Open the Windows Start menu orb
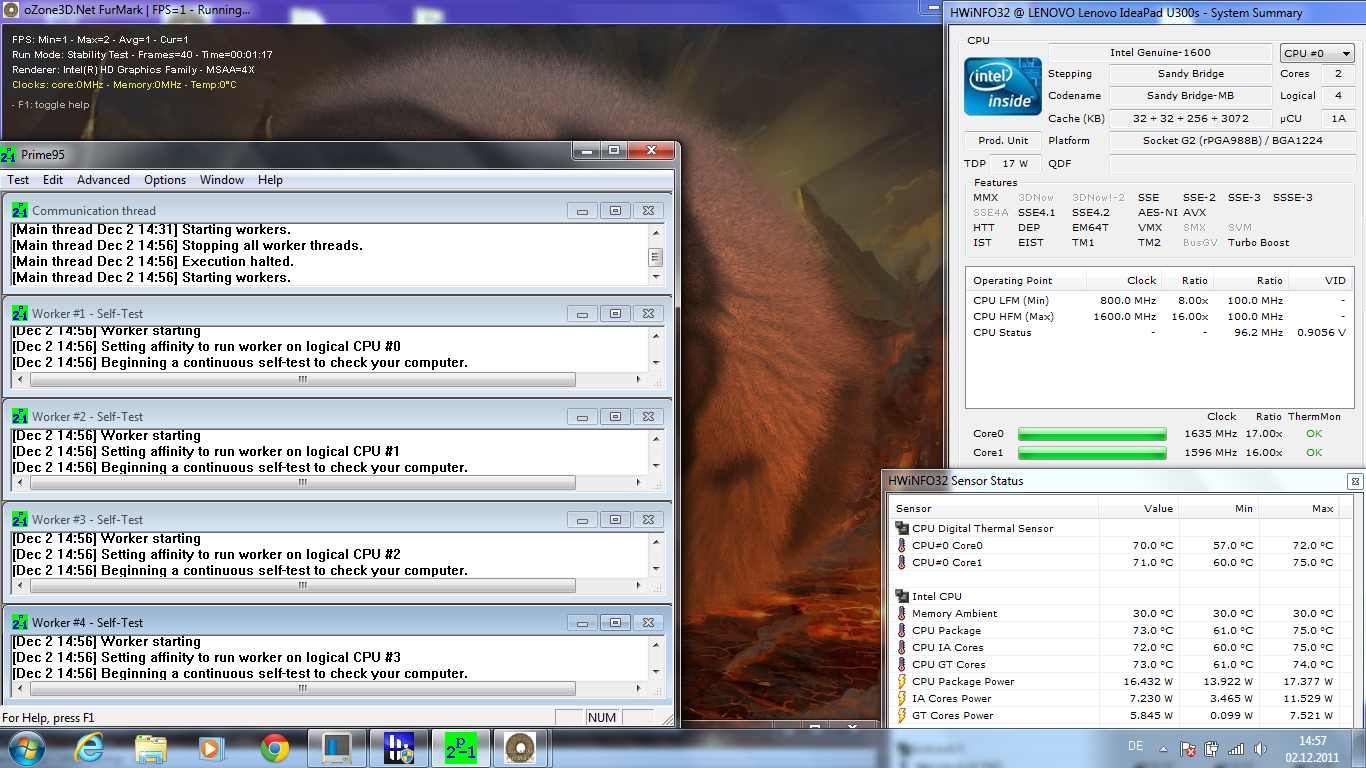Viewport: 1366px width, 768px height. (x=26, y=748)
